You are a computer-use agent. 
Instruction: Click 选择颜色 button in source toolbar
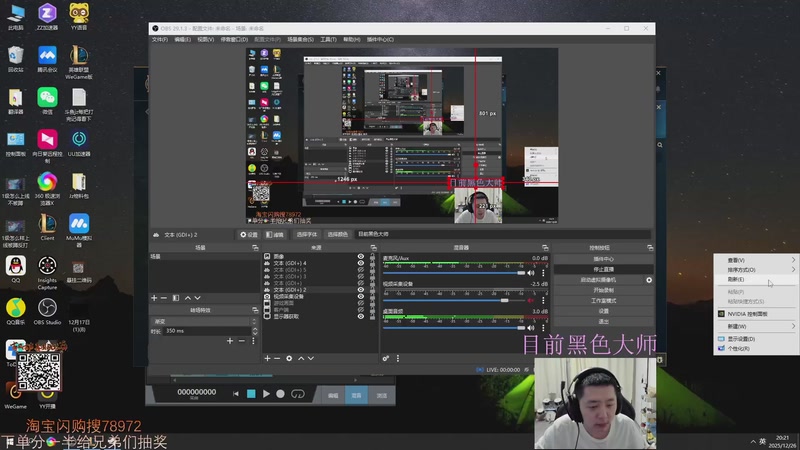(x=337, y=235)
